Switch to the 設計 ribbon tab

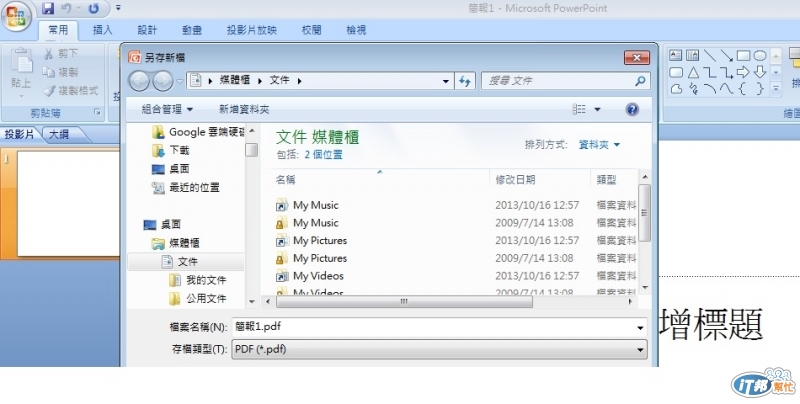pos(147,30)
